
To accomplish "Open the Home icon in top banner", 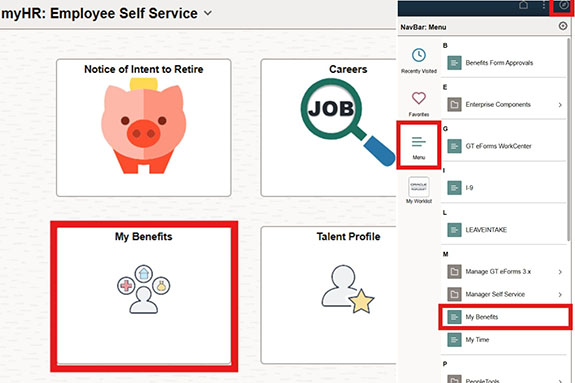I will click(x=524, y=5).
